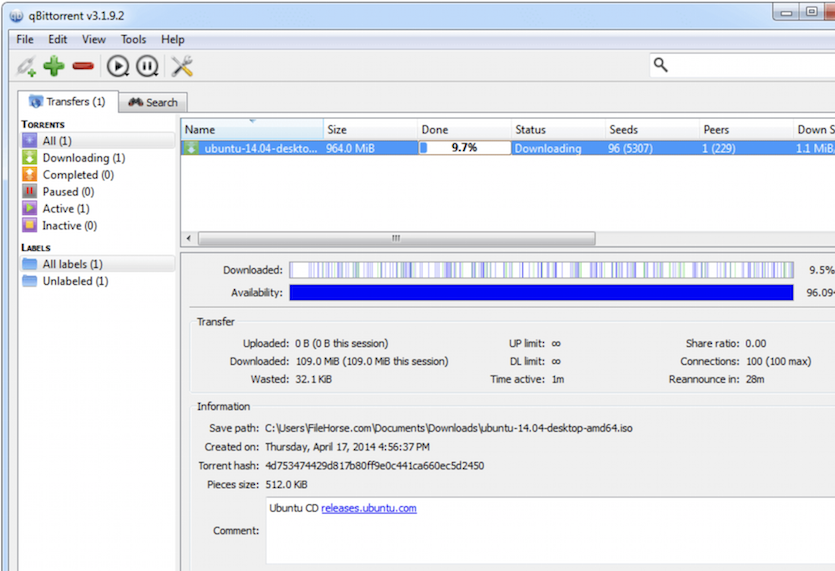Switch to the Transfers (1) tab
This screenshot has height=571, width=835.
click(x=68, y=101)
